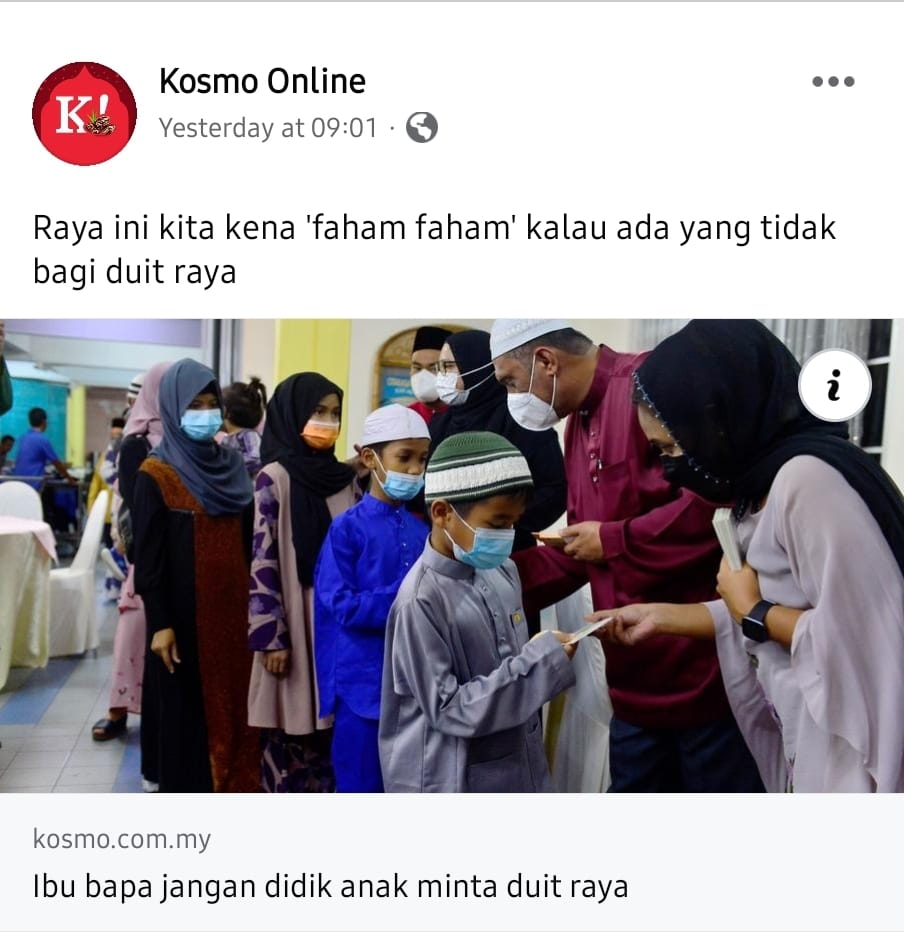Open headline 'Ibu bapa jangan didik anak minta duit raya'
The image size is (904, 935).
point(330,886)
